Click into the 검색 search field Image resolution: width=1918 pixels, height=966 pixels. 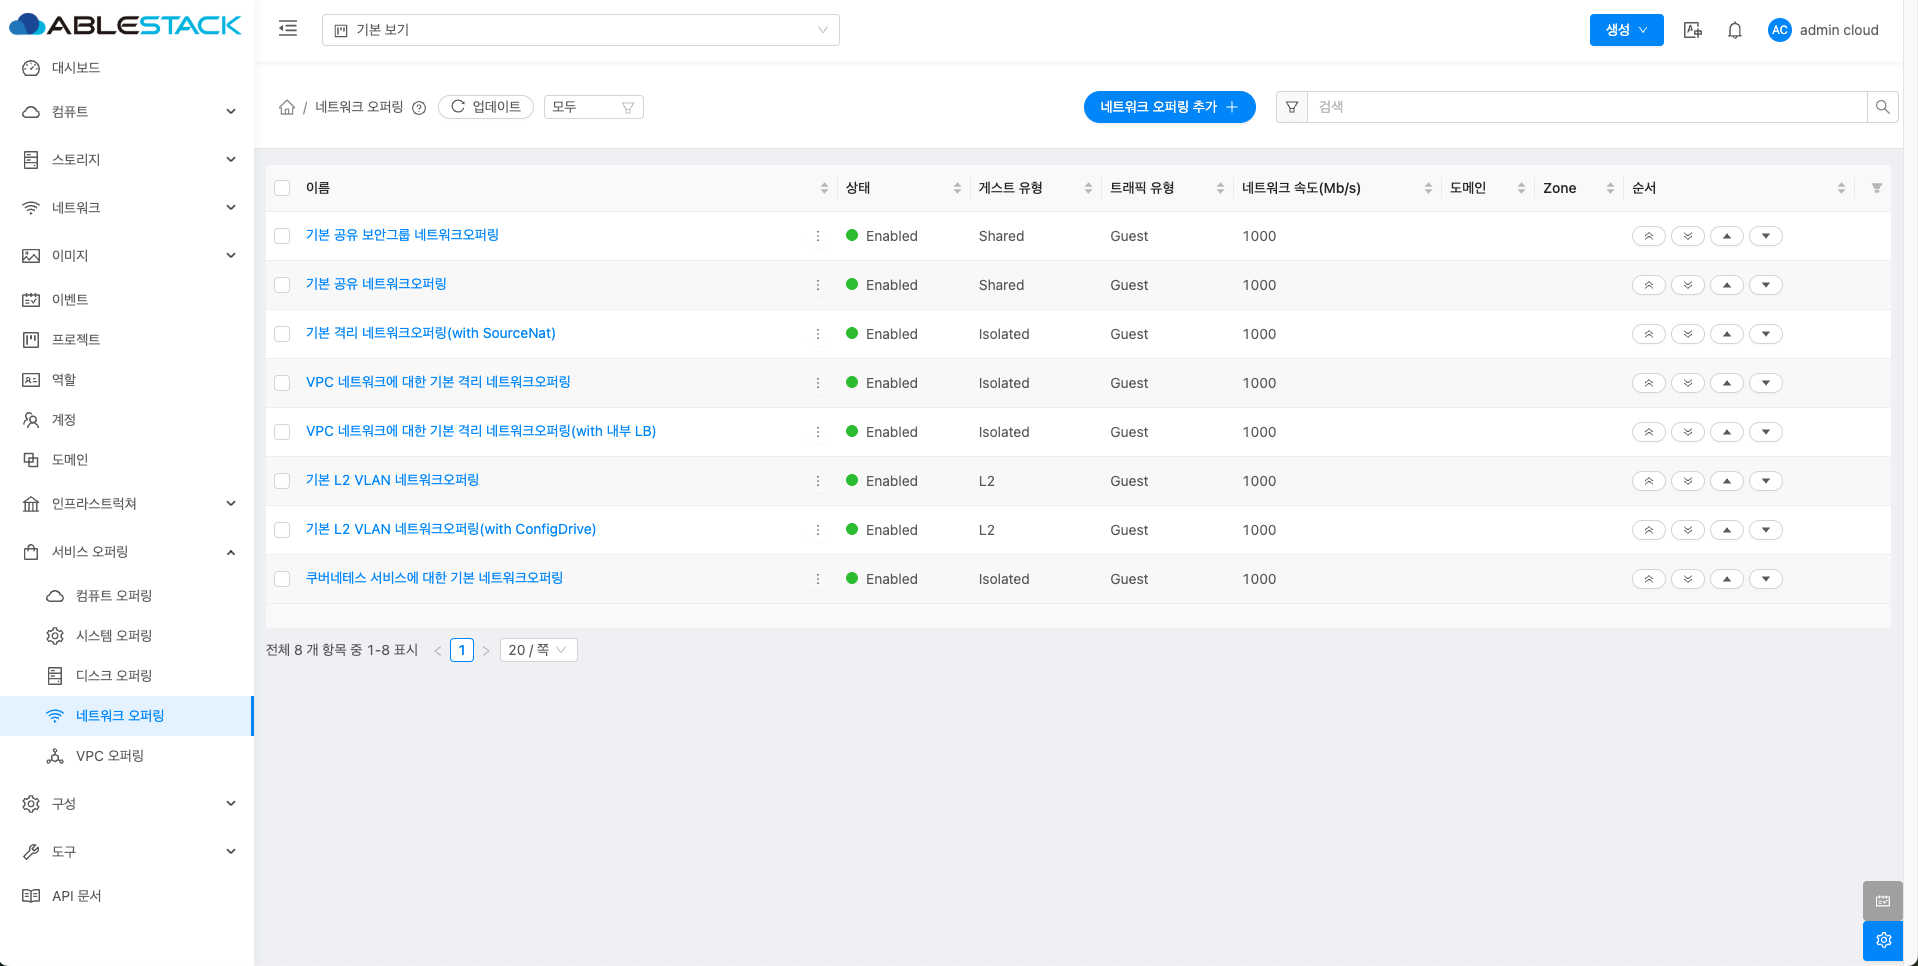(x=1586, y=107)
